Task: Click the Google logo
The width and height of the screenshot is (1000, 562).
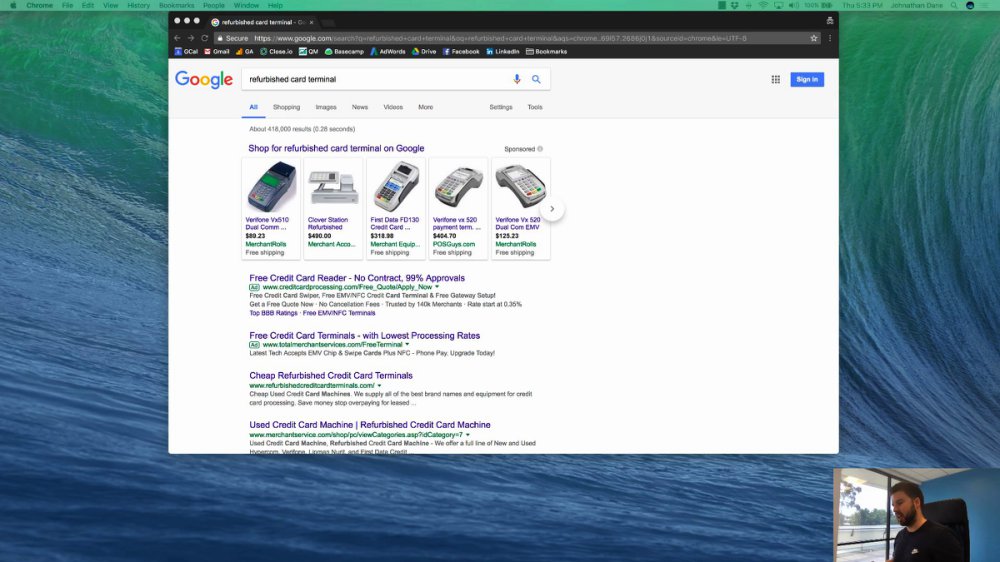Action: [204, 80]
